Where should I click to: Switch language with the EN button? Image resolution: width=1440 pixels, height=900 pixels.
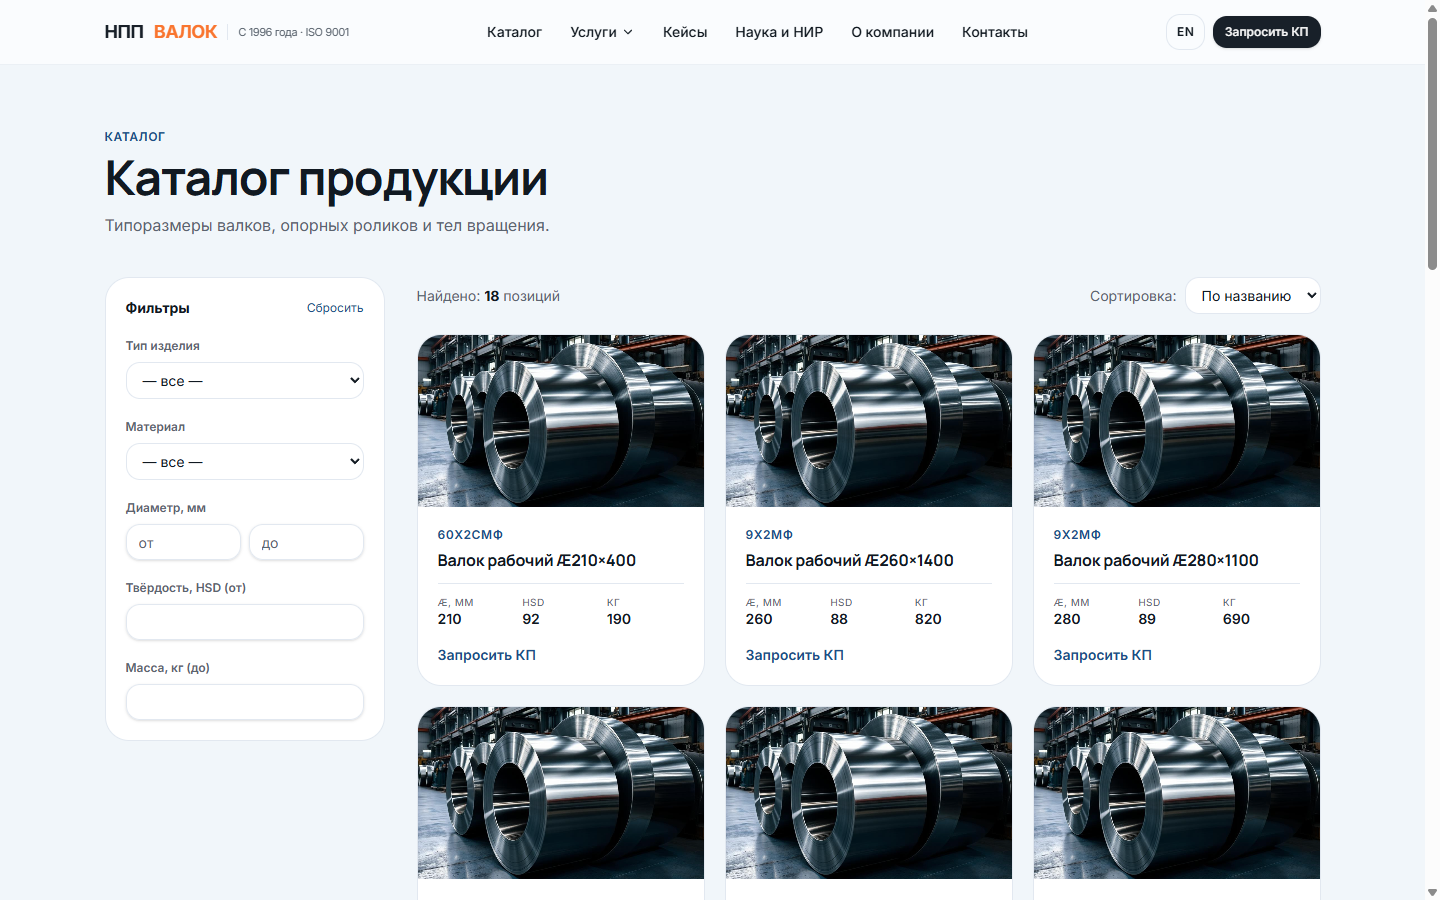[x=1185, y=32]
